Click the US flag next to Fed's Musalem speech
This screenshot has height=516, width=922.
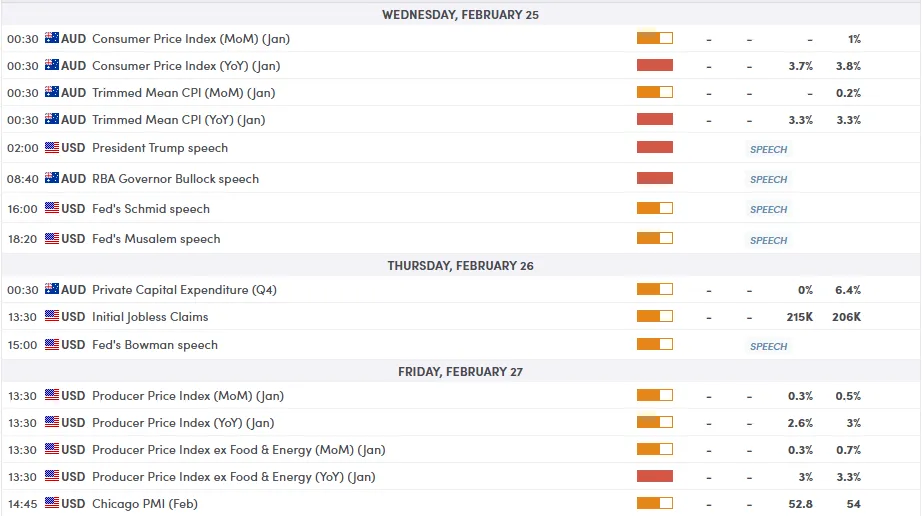click(x=52, y=239)
